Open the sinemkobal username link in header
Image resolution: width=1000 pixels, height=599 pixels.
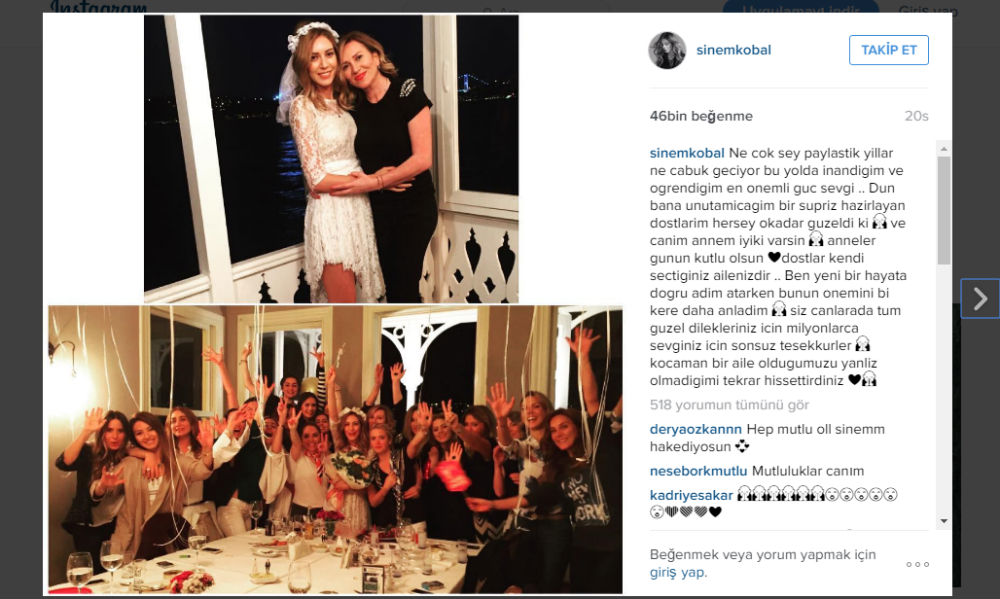coord(733,50)
